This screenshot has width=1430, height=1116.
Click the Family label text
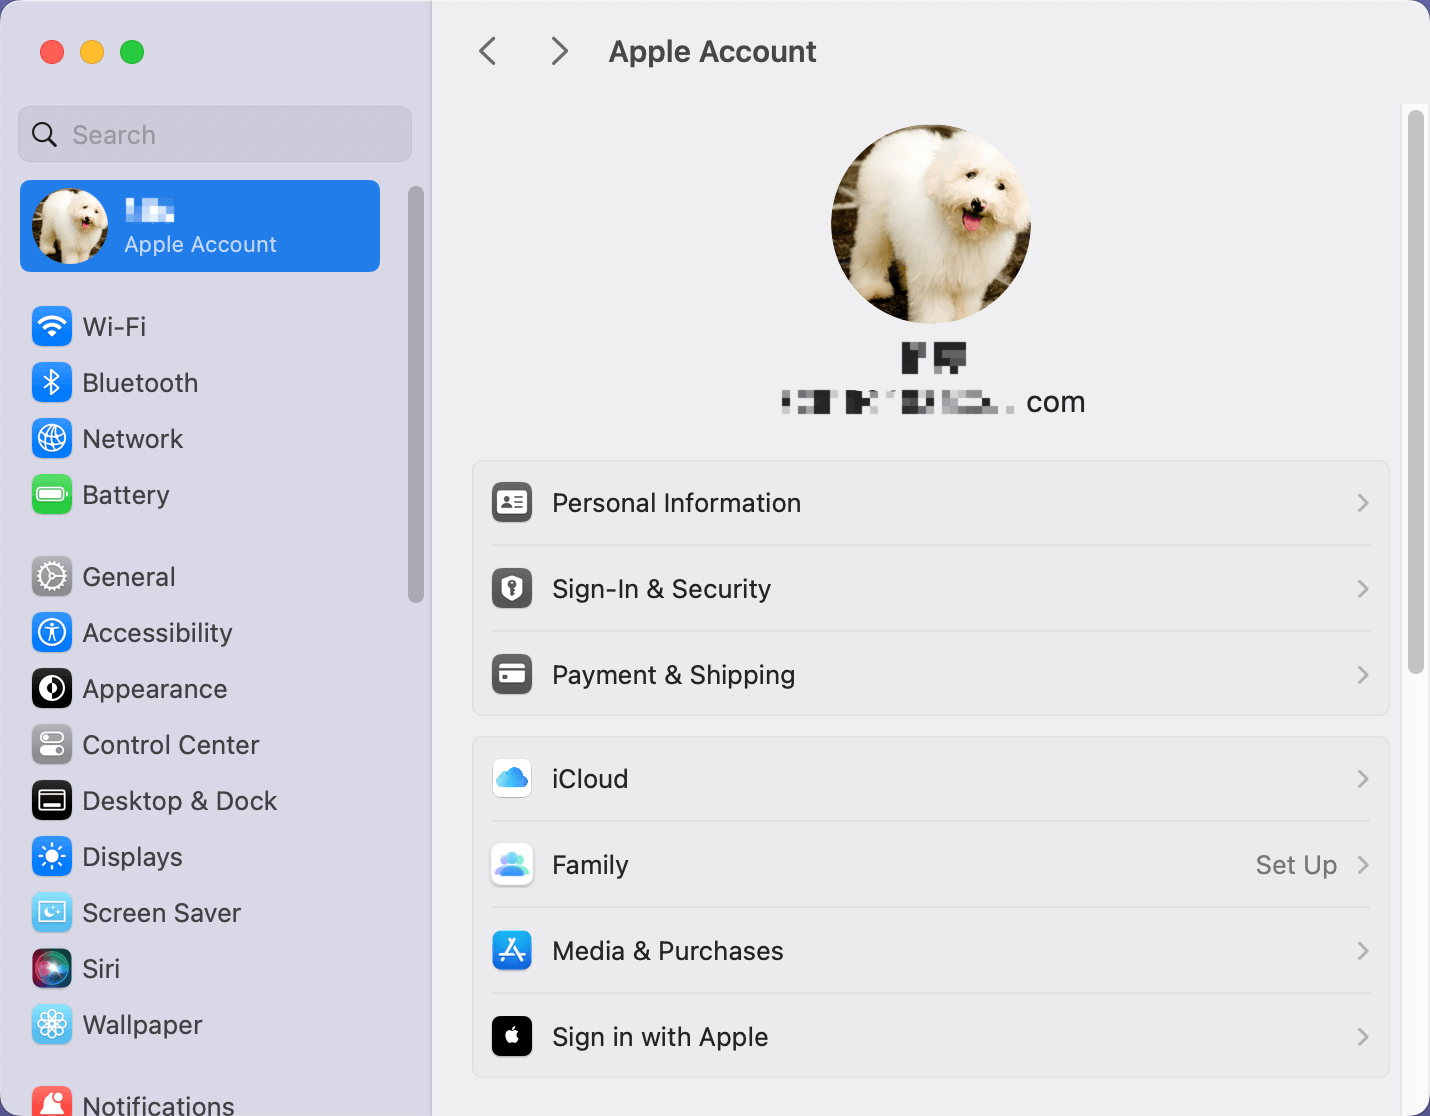pyautogui.click(x=590, y=865)
